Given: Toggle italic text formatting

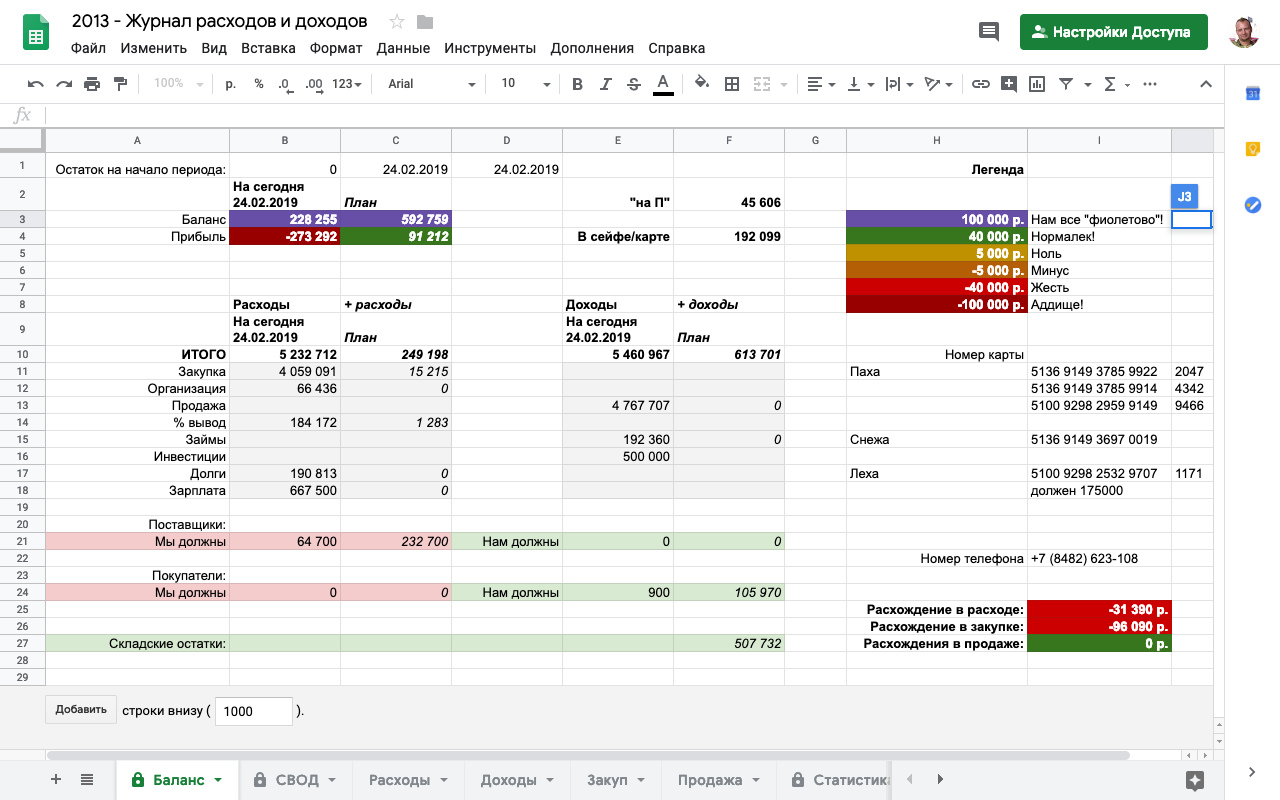Looking at the screenshot, I should pyautogui.click(x=605, y=84).
